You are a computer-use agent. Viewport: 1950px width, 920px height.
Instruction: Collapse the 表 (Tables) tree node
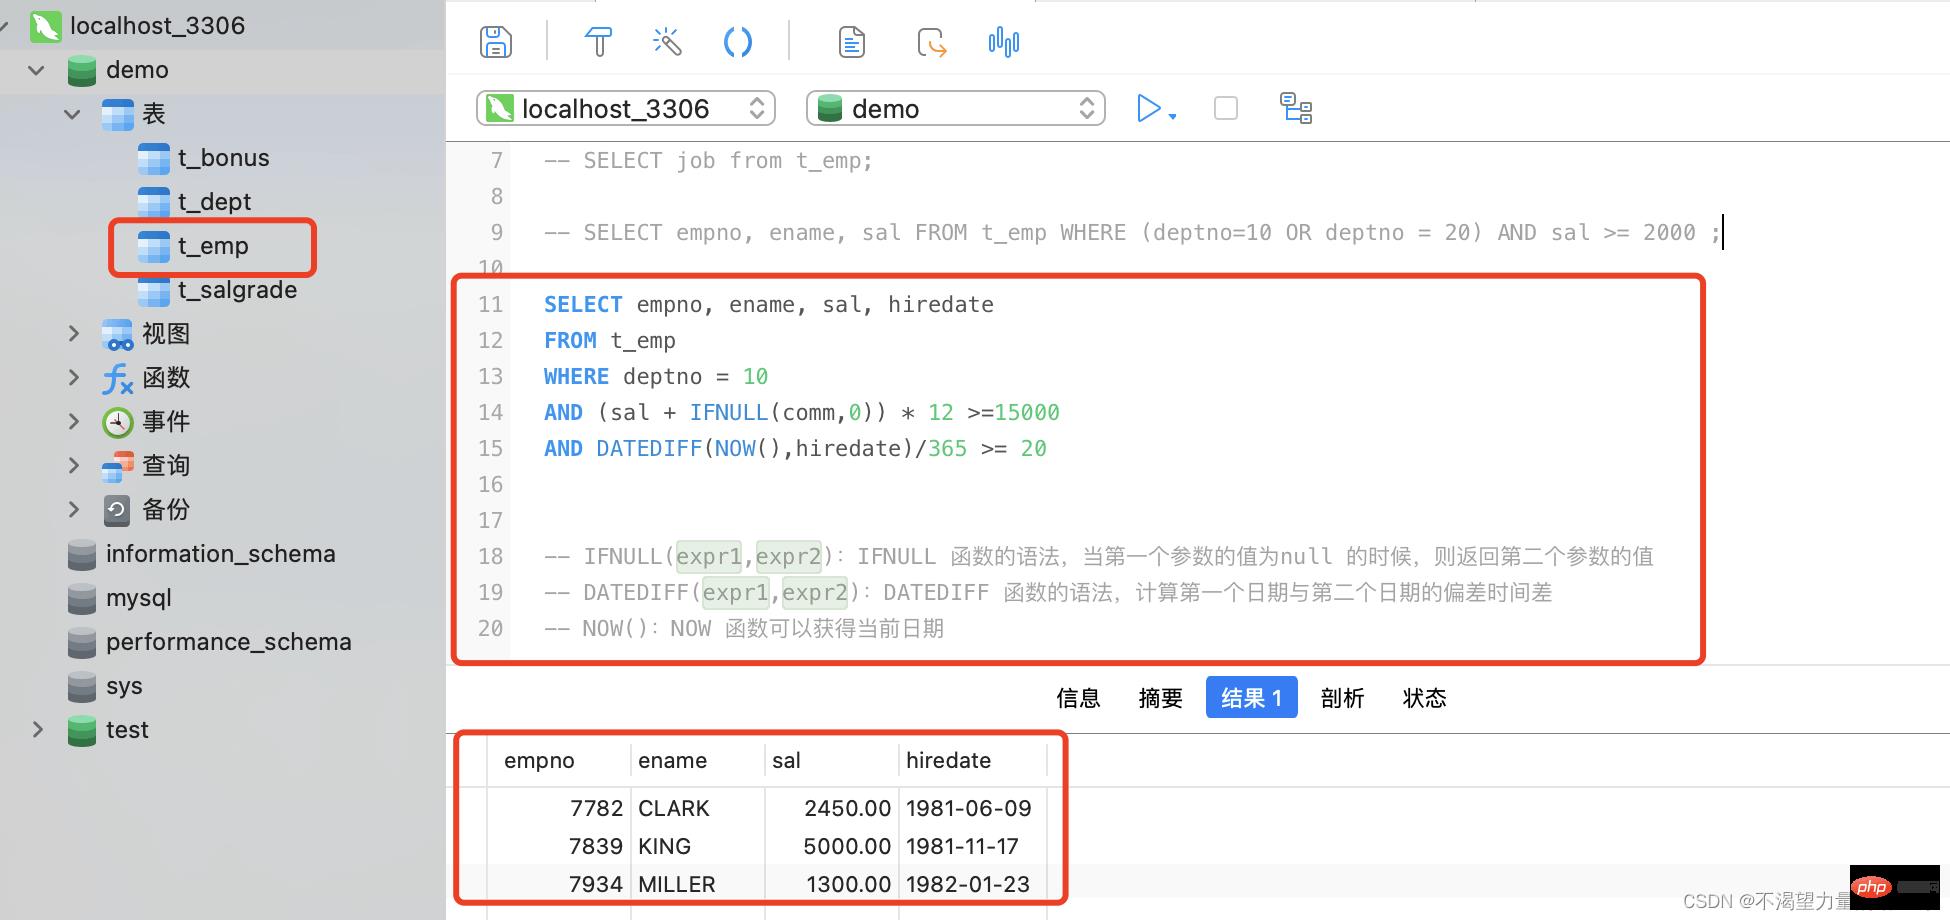pos(72,114)
